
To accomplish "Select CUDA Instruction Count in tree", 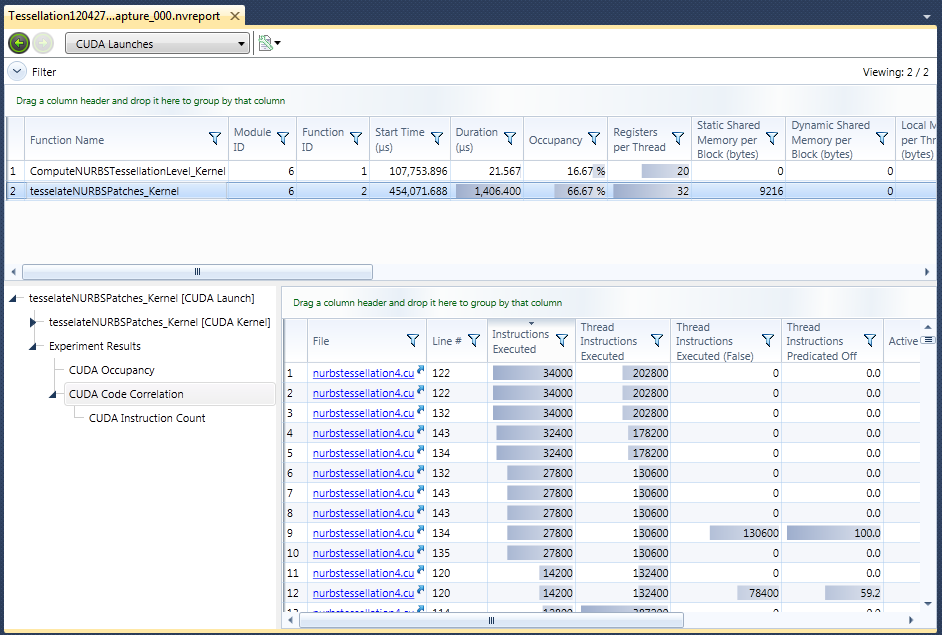I will 147,418.
